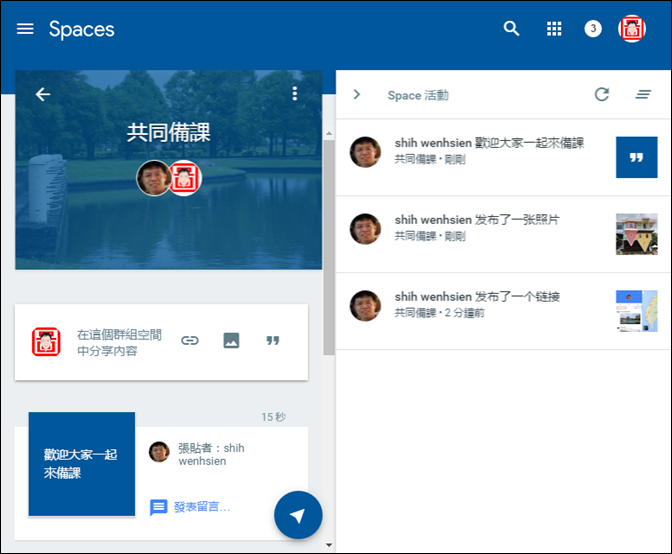Open the colorful house photo thumbnail
Screen dimensions: 672x554
[x=636, y=234]
